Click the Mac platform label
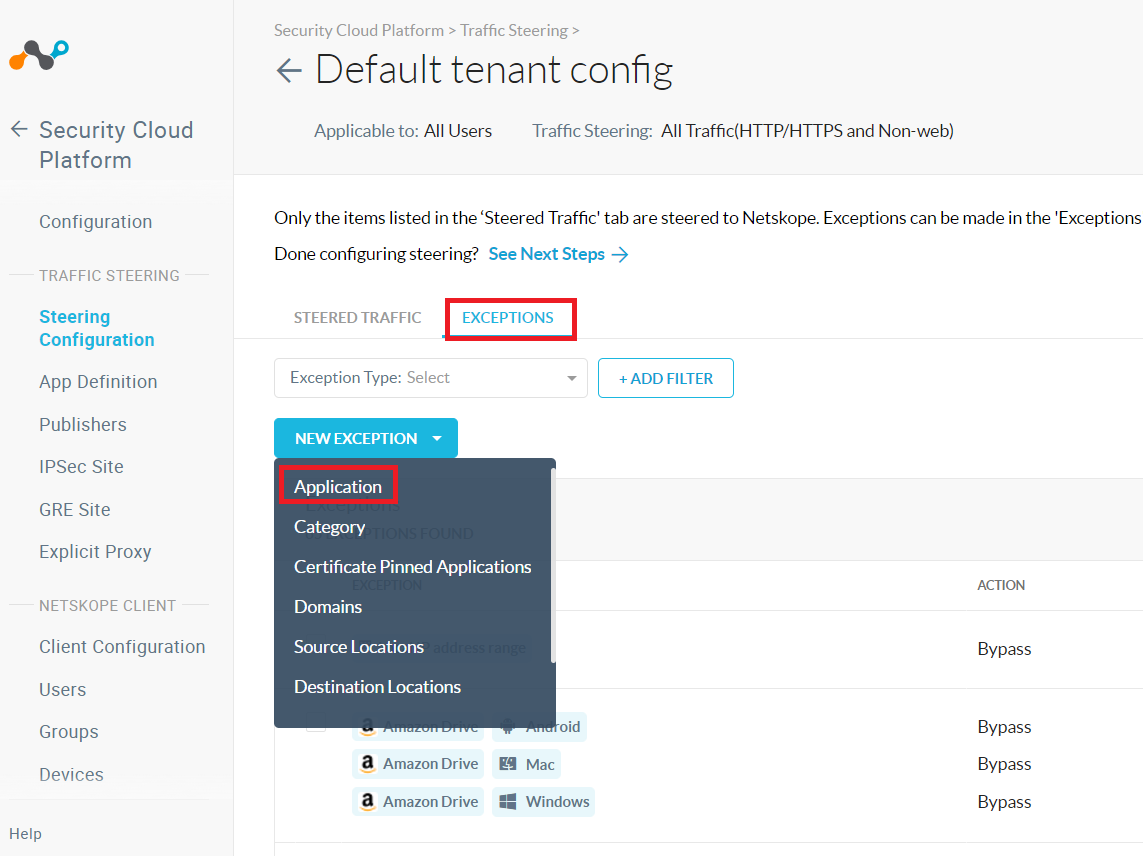This screenshot has width=1143, height=856. (x=539, y=764)
